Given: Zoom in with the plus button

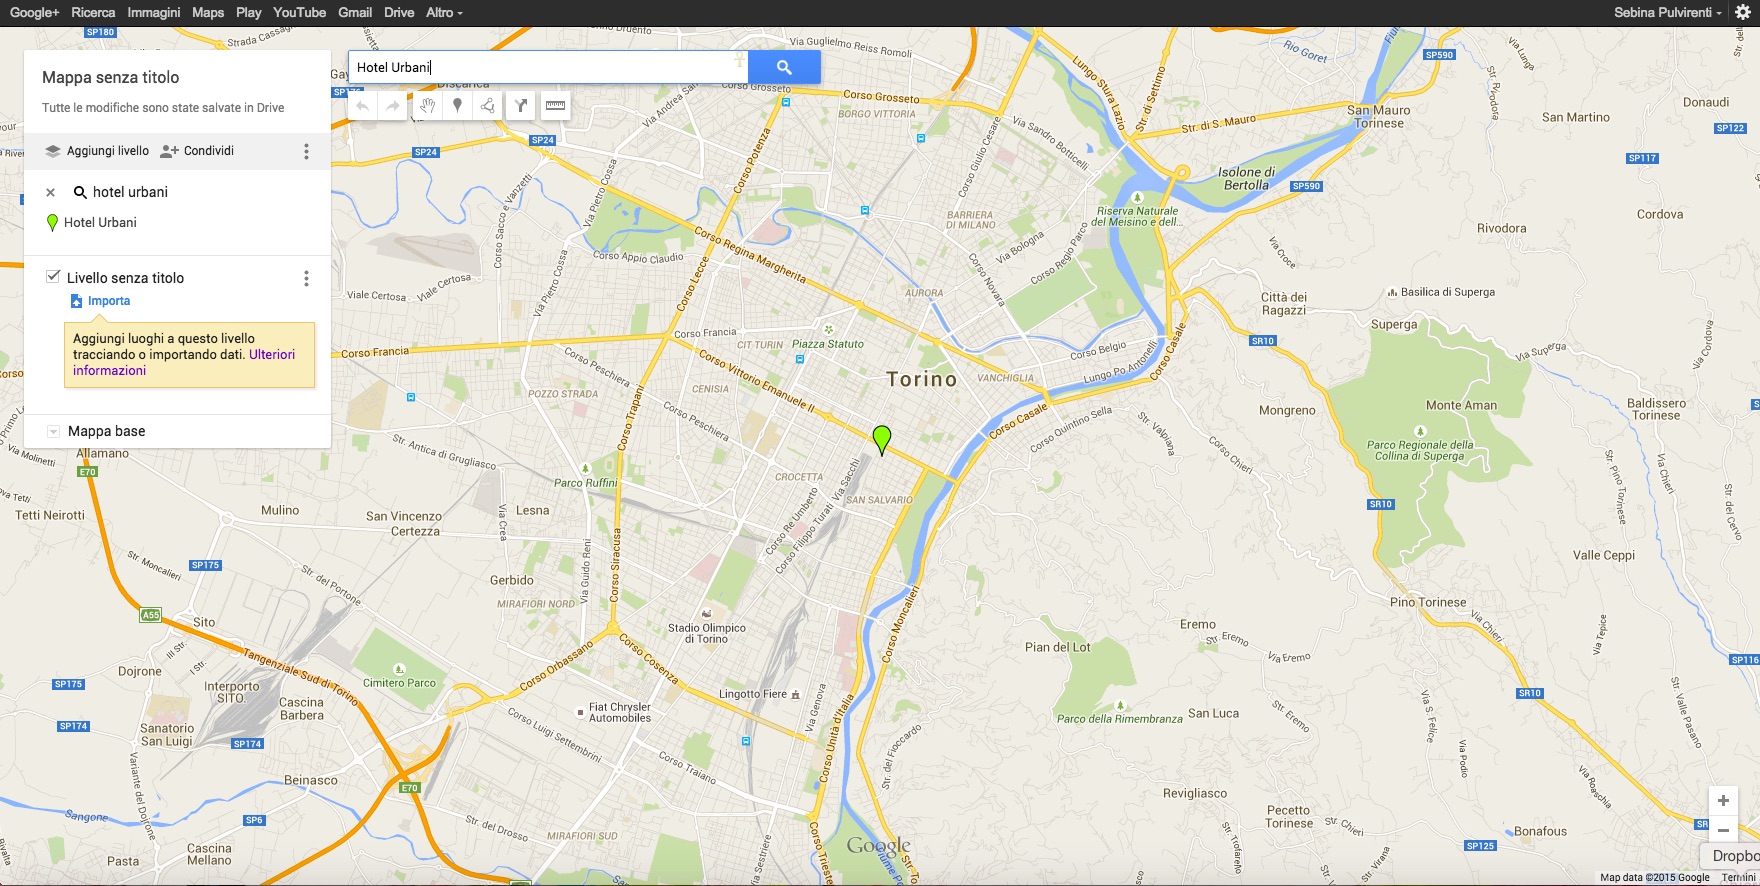Looking at the screenshot, I should (x=1723, y=800).
